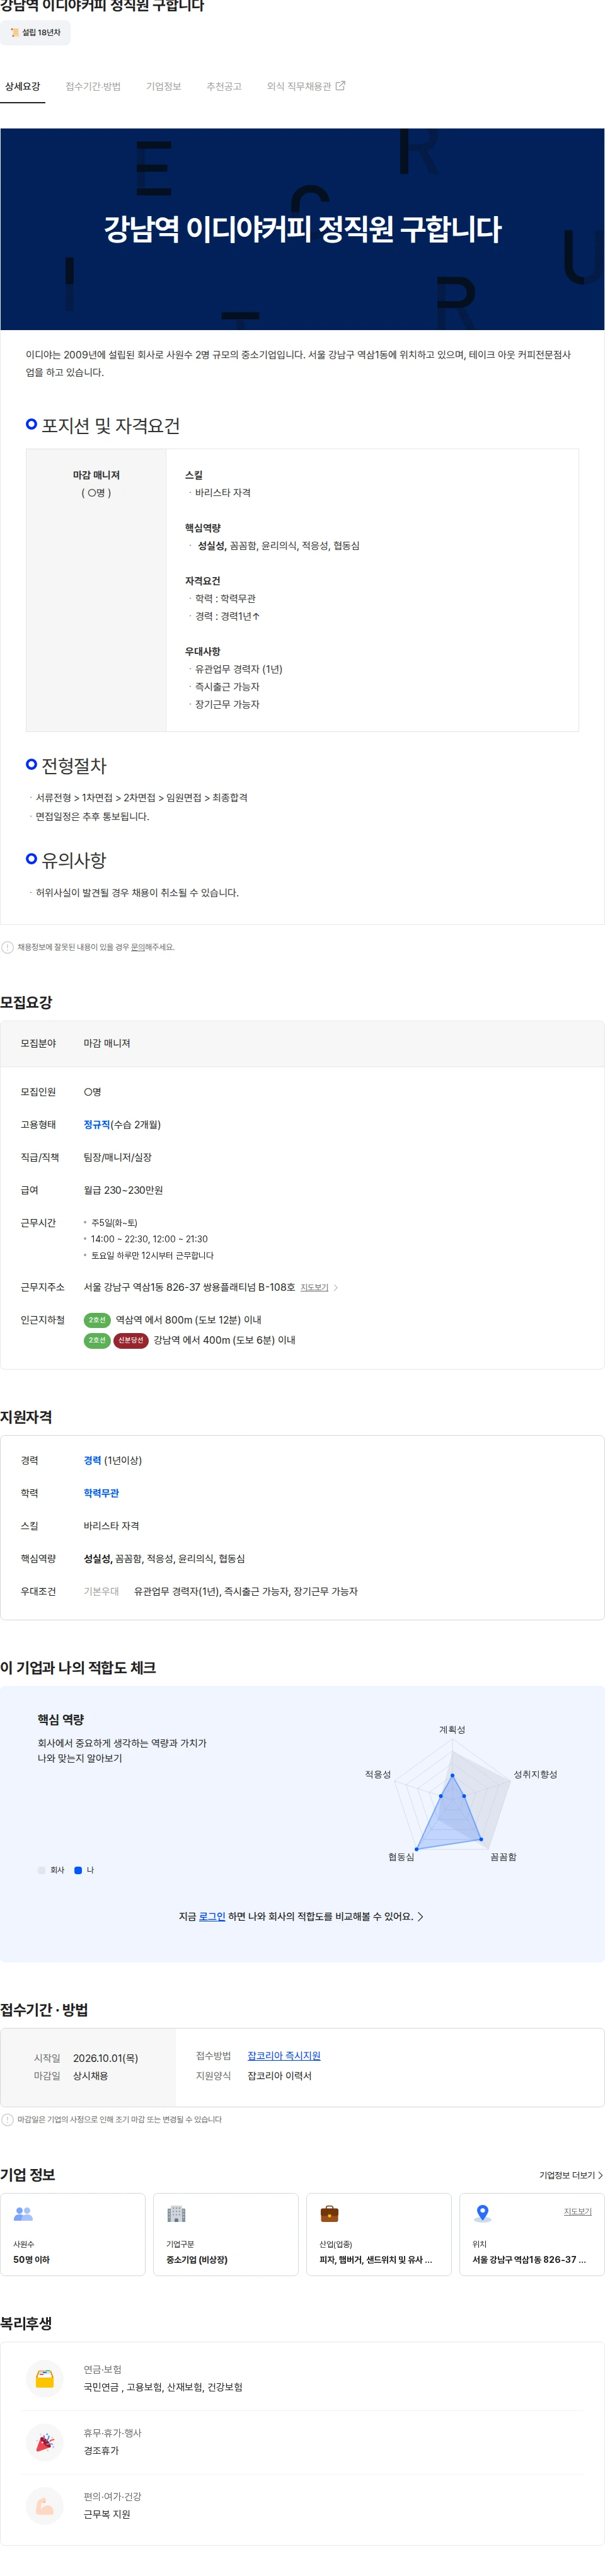605x2576 pixels.
Task: Click the 계획성 radar chart label
Action: pos(452,1729)
